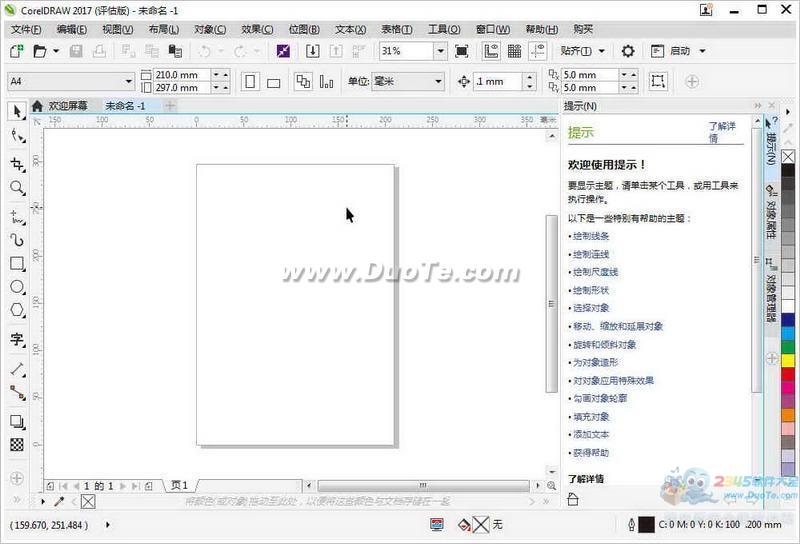Click the 页1 page tab

tap(180, 485)
